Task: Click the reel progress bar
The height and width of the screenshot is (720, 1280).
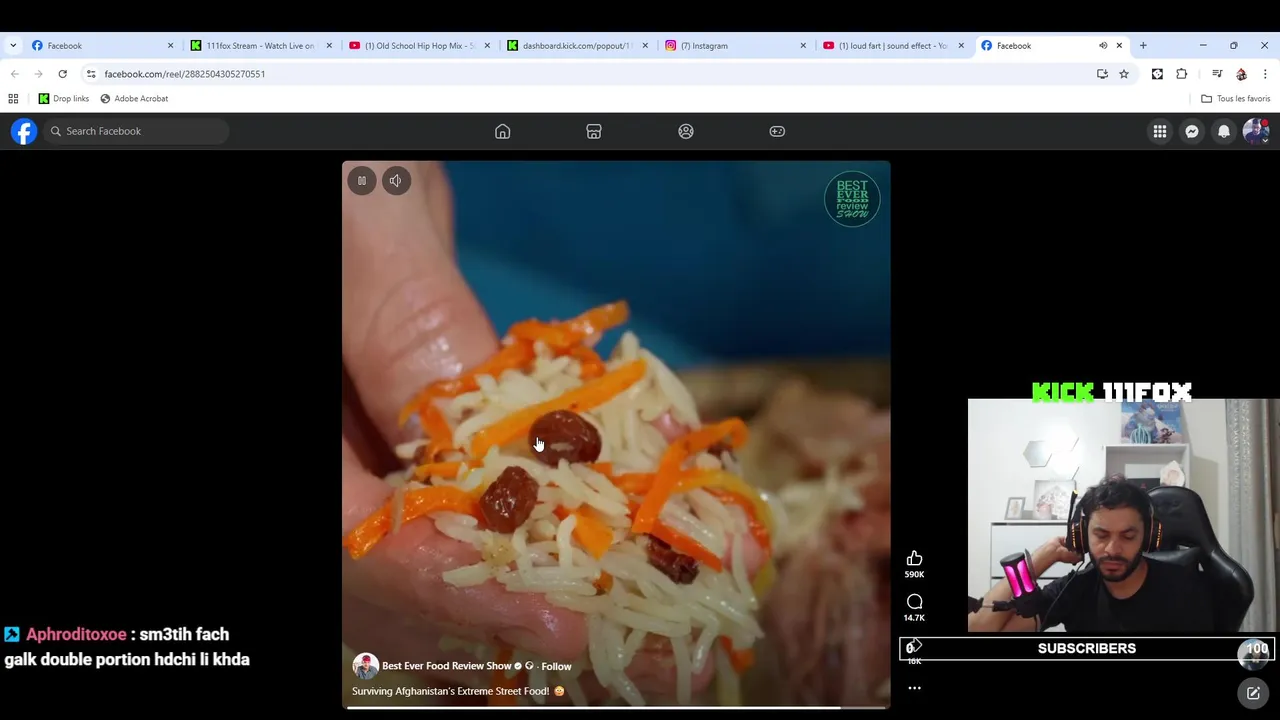Action: click(x=616, y=707)
